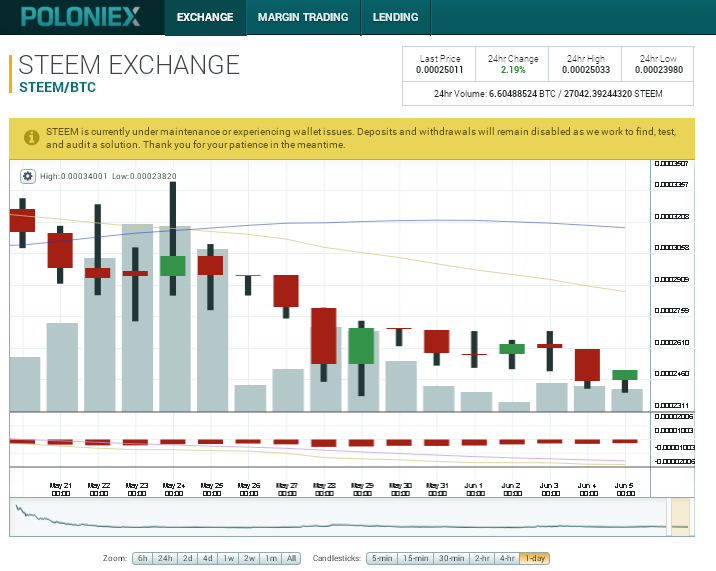
Task: Select 15-min candlesticks
Action: (x=416, y=558)
